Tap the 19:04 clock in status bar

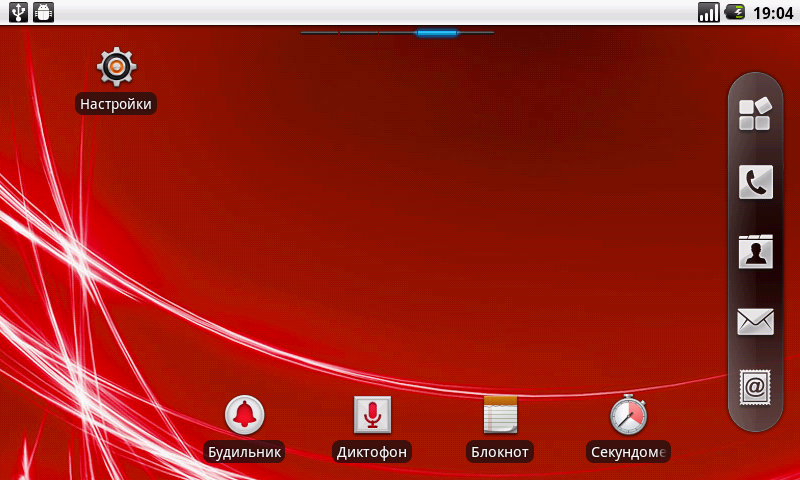[773, 13]
